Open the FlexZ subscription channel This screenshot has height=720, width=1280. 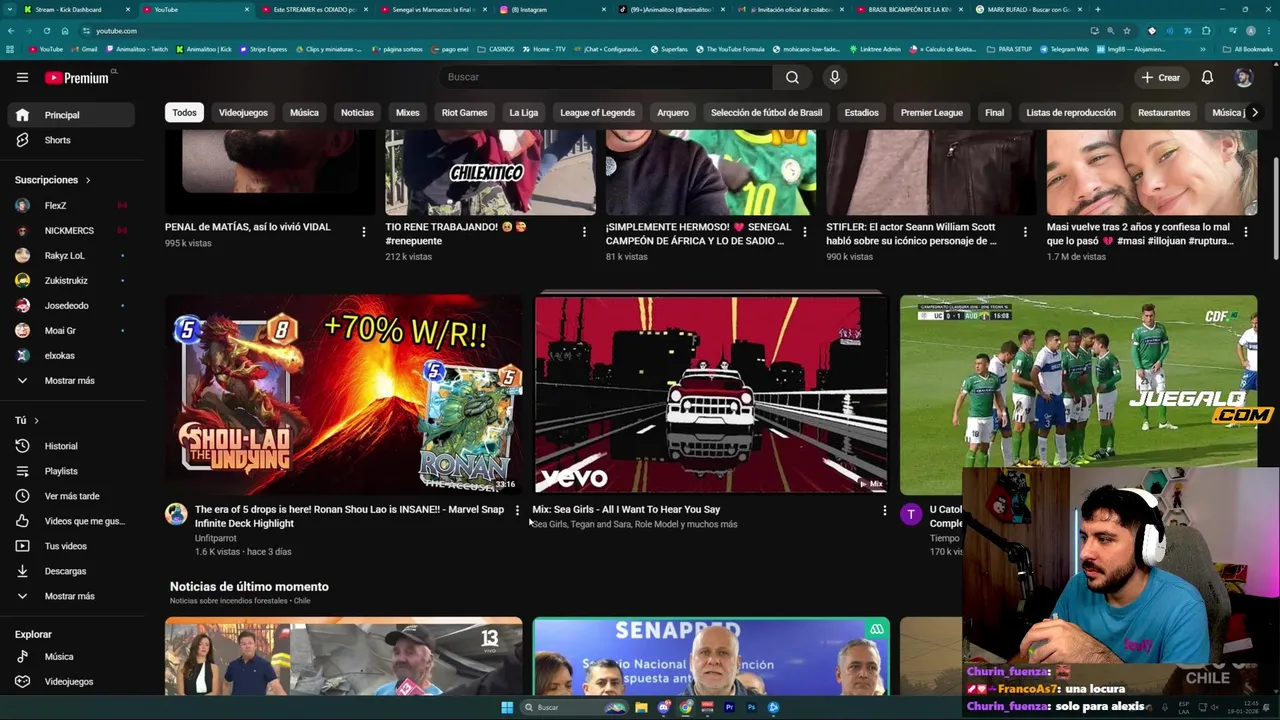71,205
